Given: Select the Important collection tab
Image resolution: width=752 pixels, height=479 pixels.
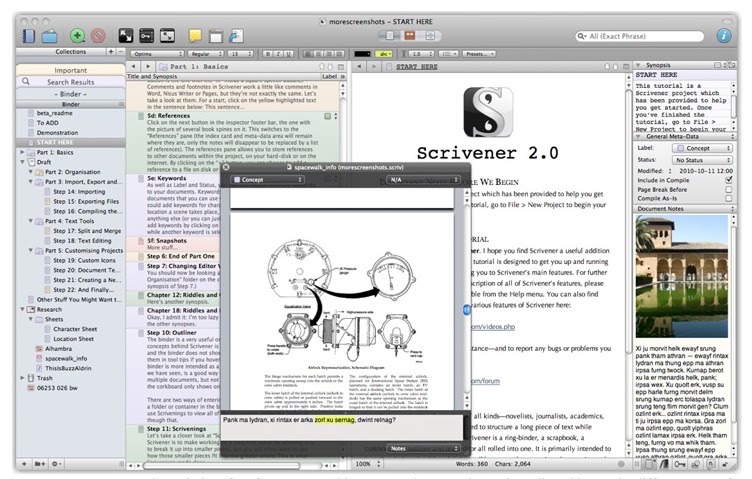Looking at the screenshot, I should point(70,70).
